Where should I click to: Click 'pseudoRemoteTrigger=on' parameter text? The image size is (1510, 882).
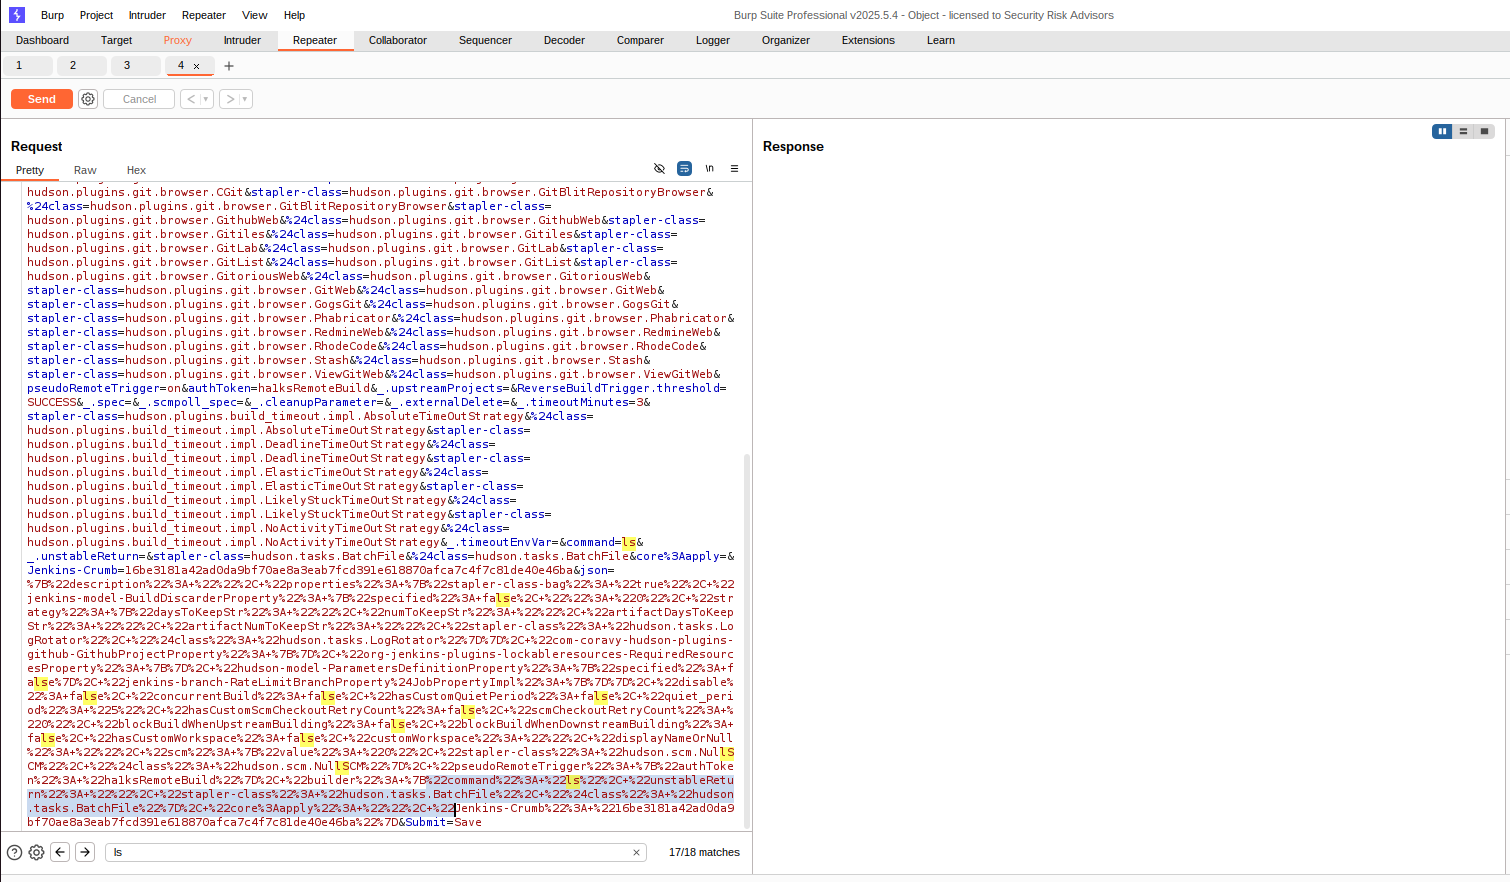pos(104,388)
